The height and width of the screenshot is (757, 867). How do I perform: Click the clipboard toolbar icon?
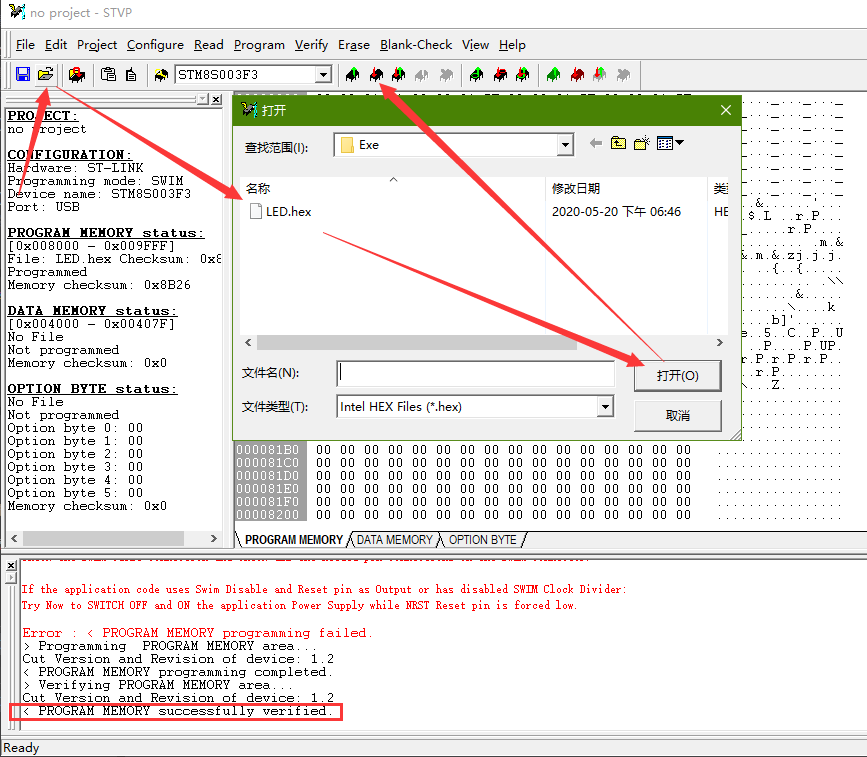pos(108,74)
